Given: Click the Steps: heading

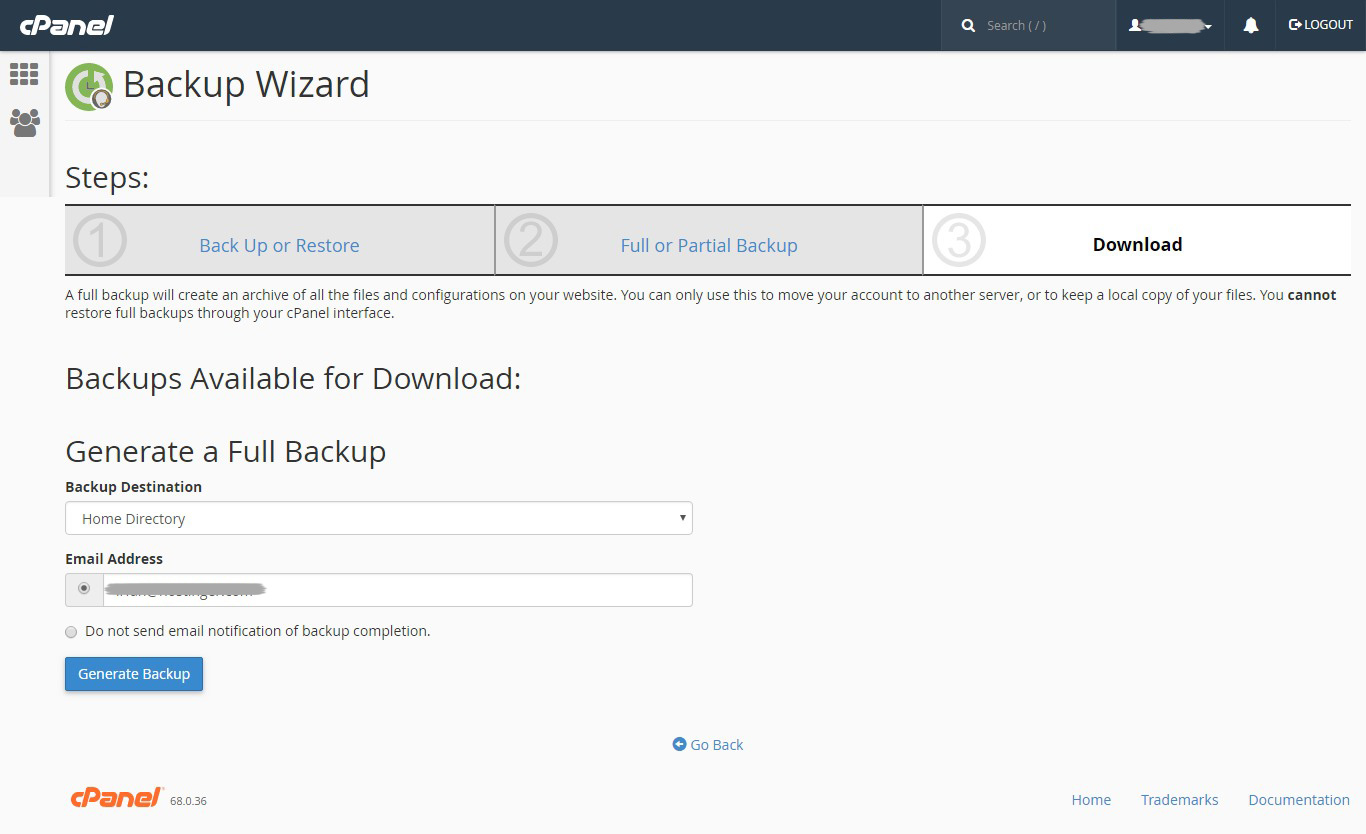Looking at the screenshot, I should pyautogui.click(x=107, y=178).
